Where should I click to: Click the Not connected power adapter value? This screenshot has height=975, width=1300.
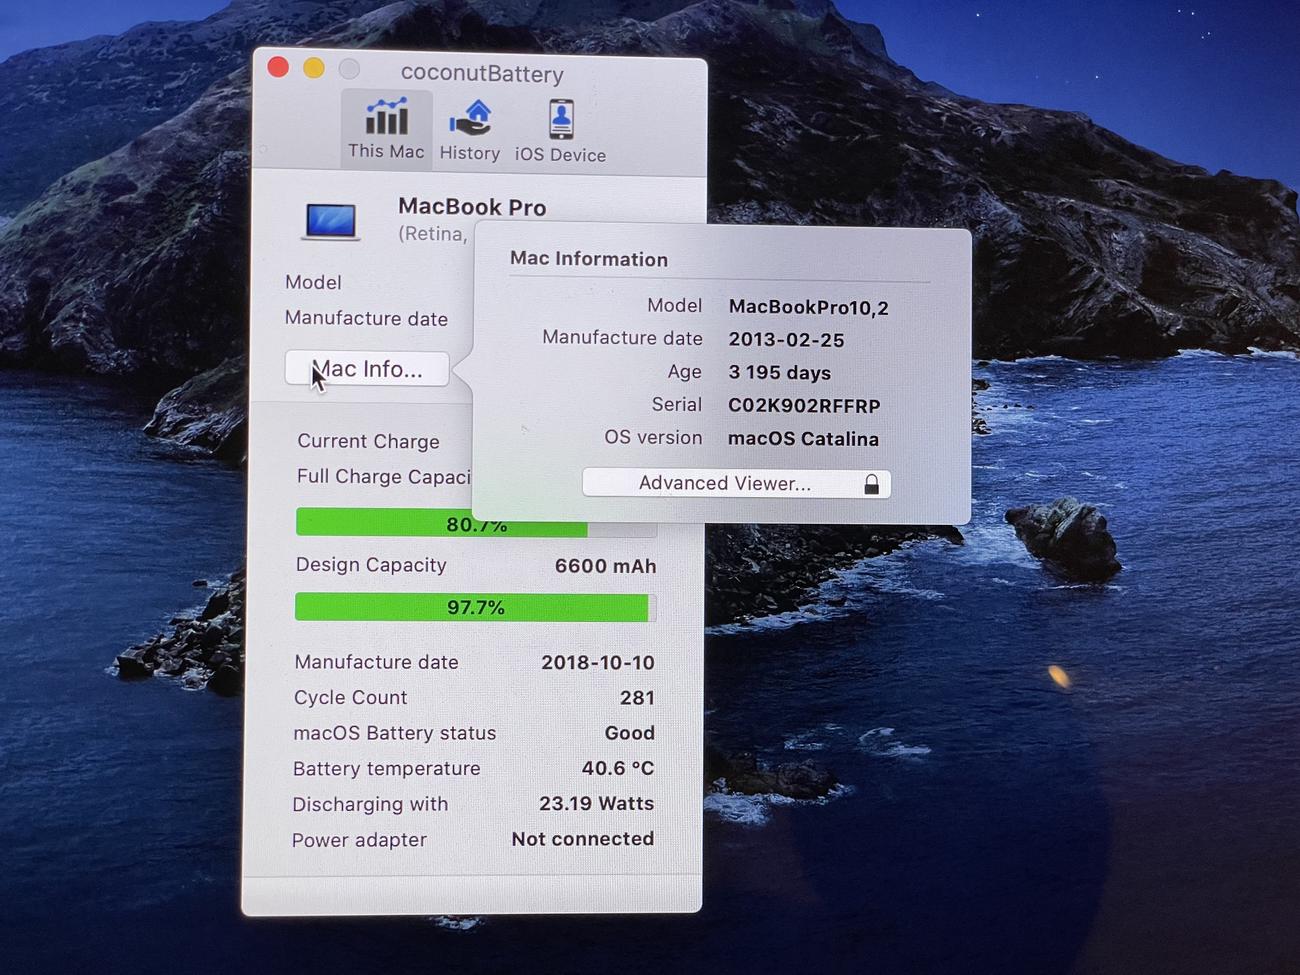tap(582, 839)
